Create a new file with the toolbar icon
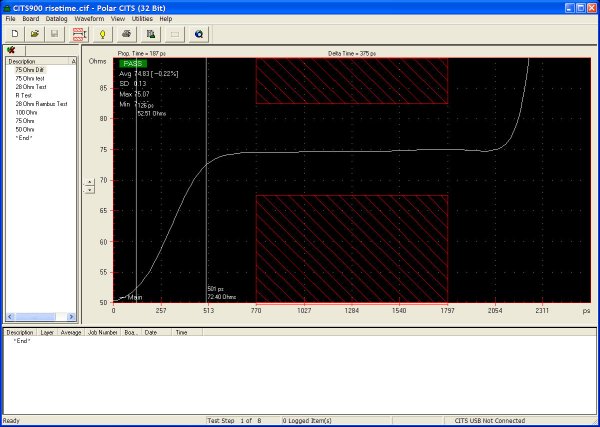 [15, 34]
